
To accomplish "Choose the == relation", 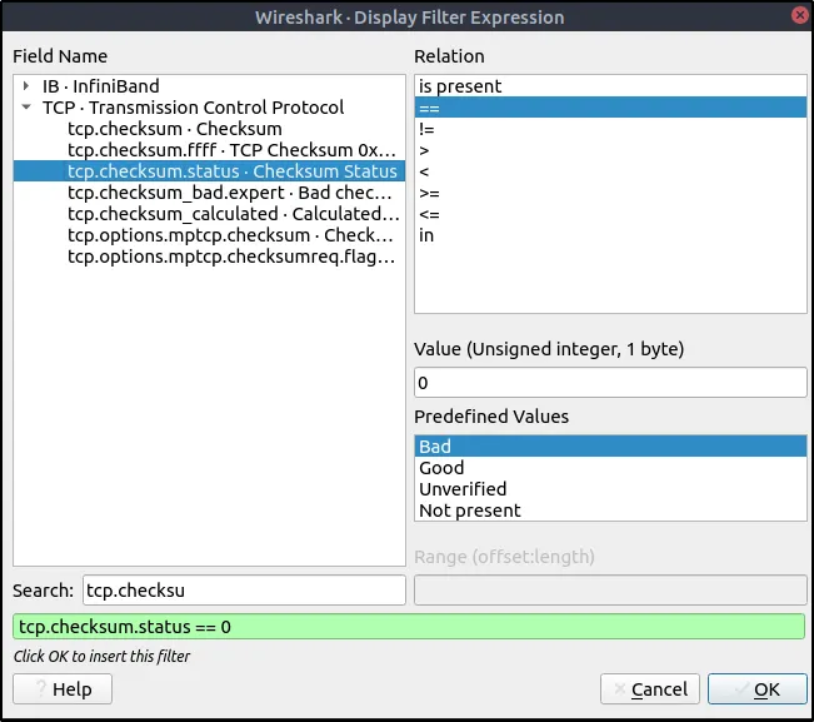I will 610,107.
